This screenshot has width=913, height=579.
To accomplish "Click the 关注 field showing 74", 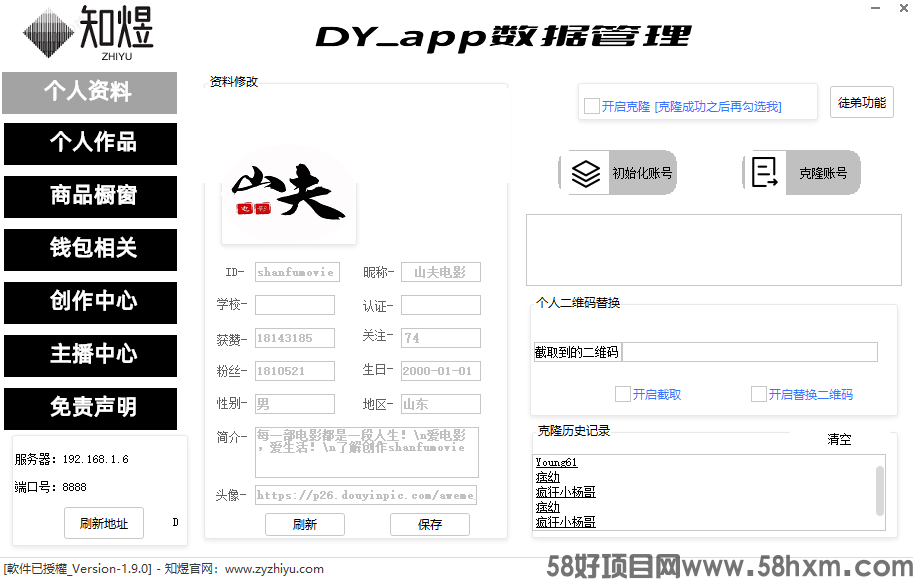I will click(441, 338).
